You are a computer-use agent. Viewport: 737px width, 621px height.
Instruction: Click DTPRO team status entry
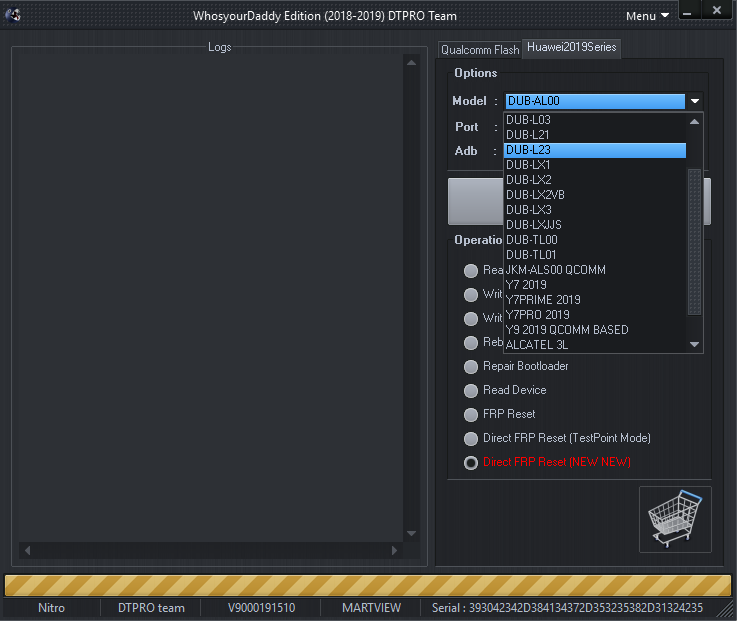(151, 608)
